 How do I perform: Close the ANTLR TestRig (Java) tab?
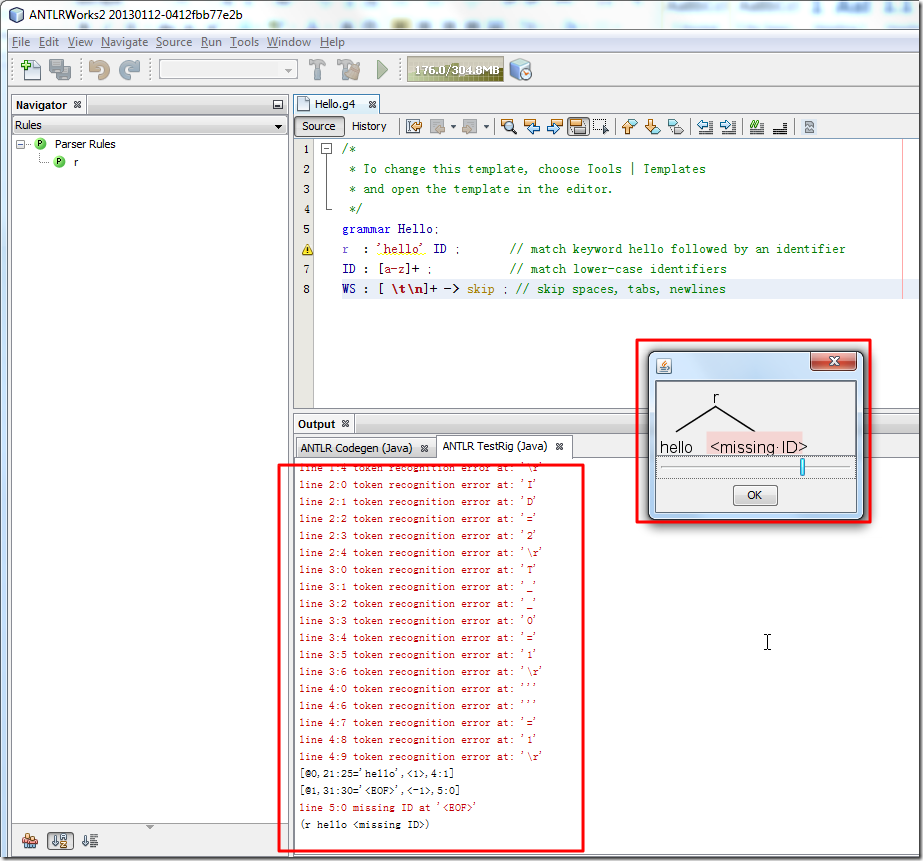[x=559, y=447]
